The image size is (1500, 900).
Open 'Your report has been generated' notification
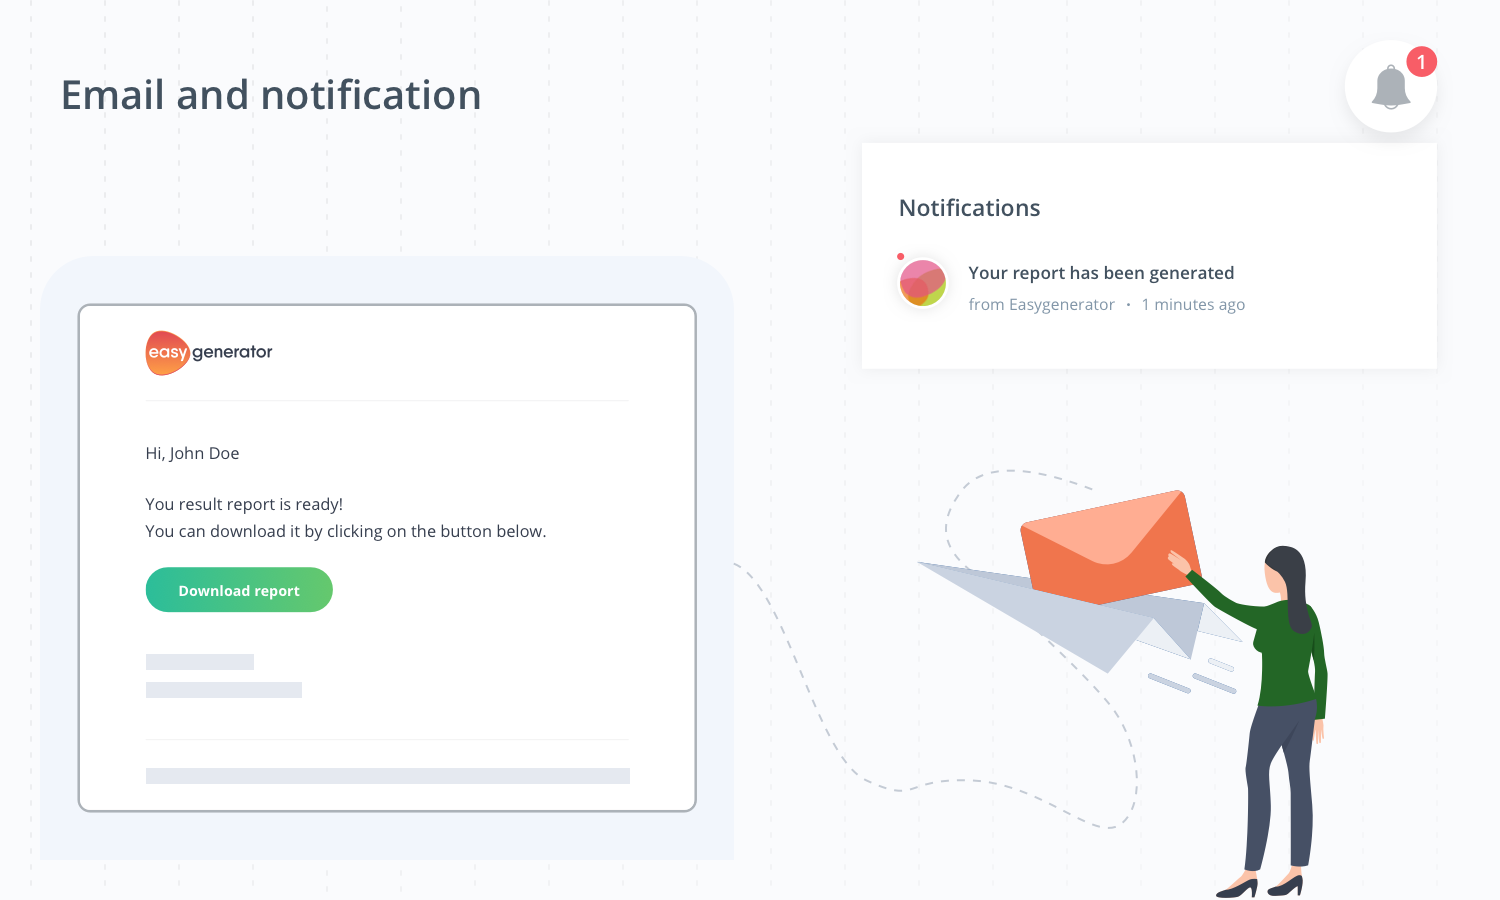click(x=1101, y=273)
